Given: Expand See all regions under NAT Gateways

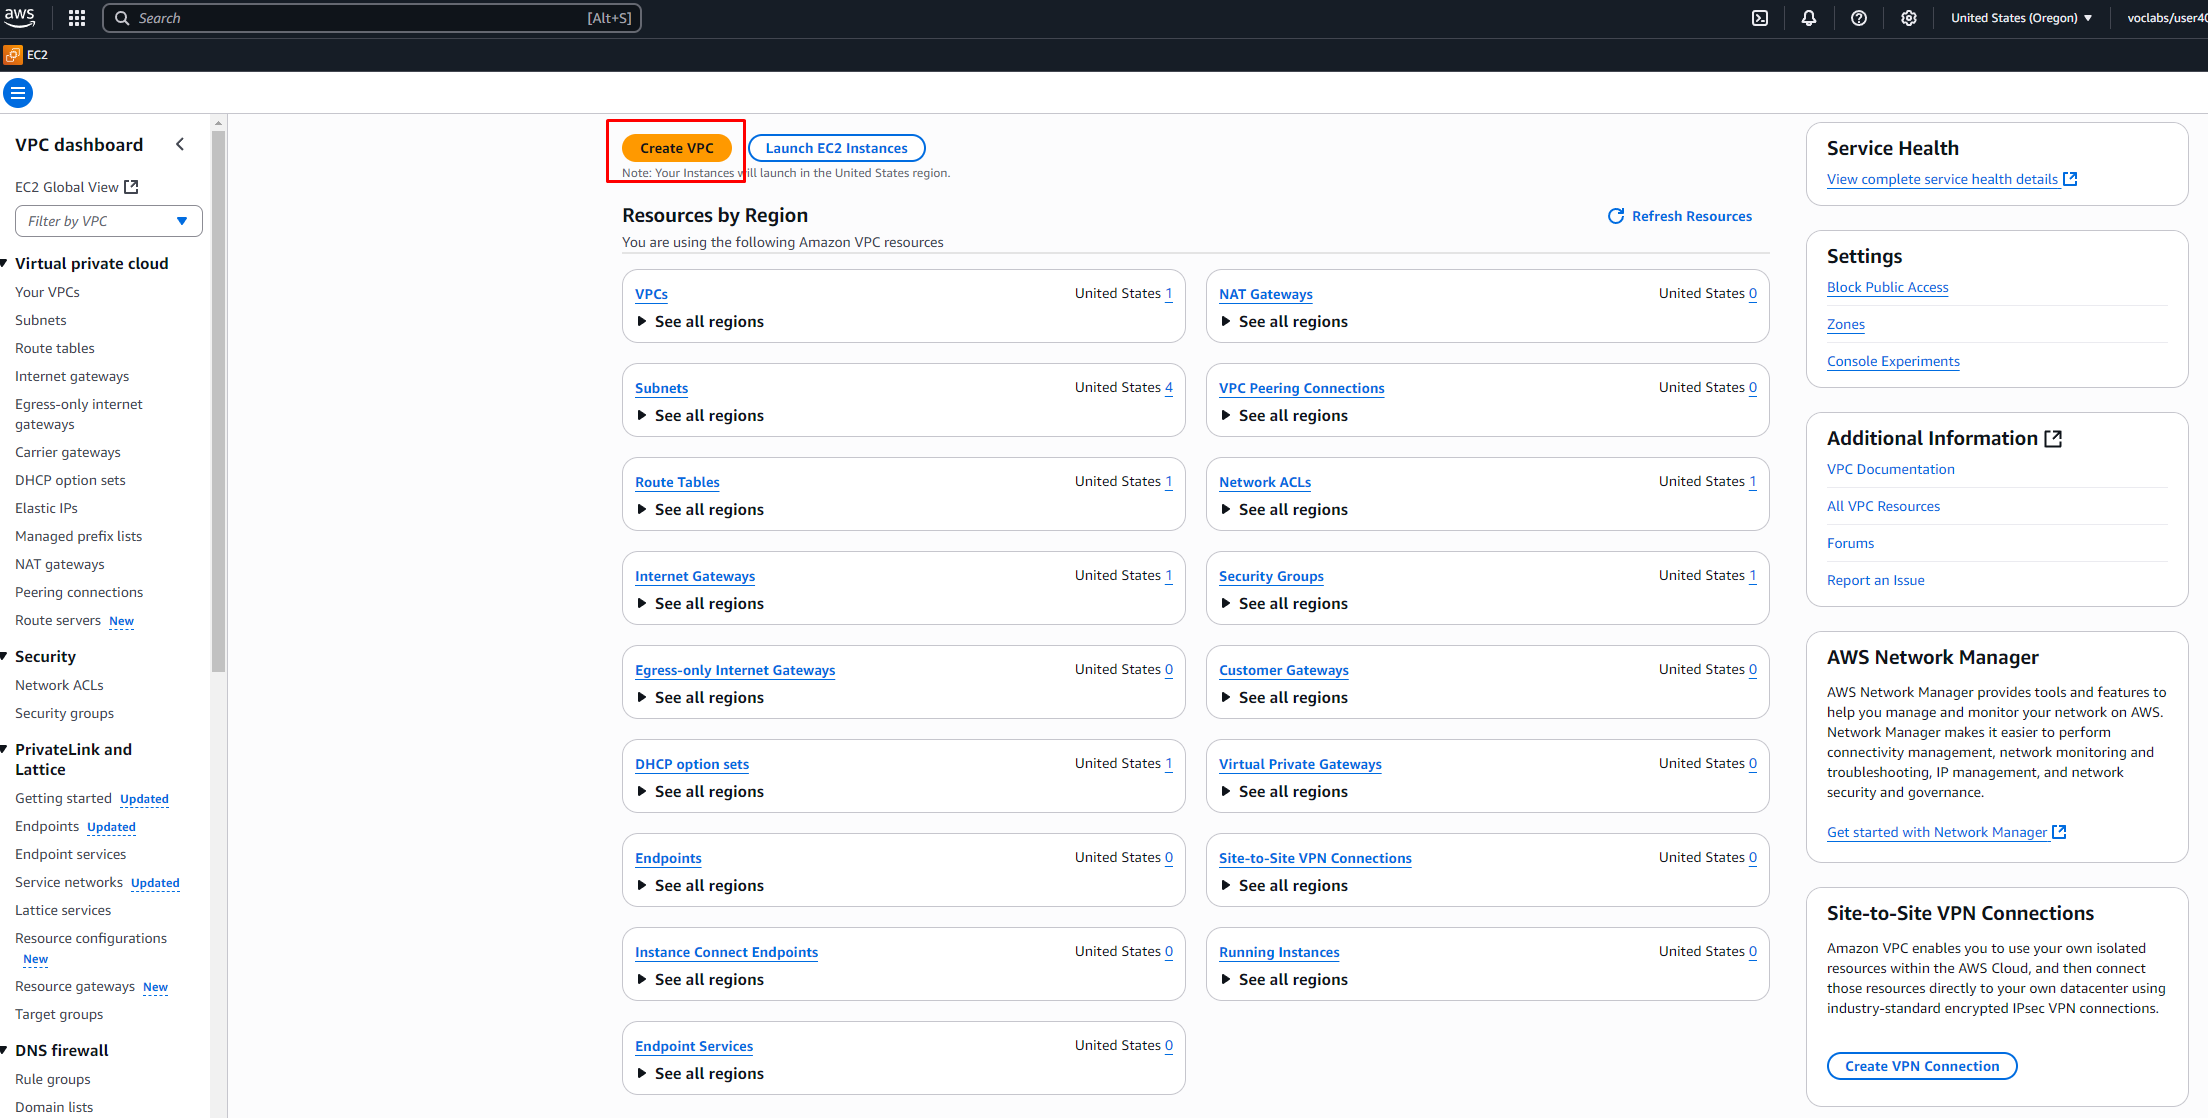Looking at the screenshot, I should (x=1284, y=321).
